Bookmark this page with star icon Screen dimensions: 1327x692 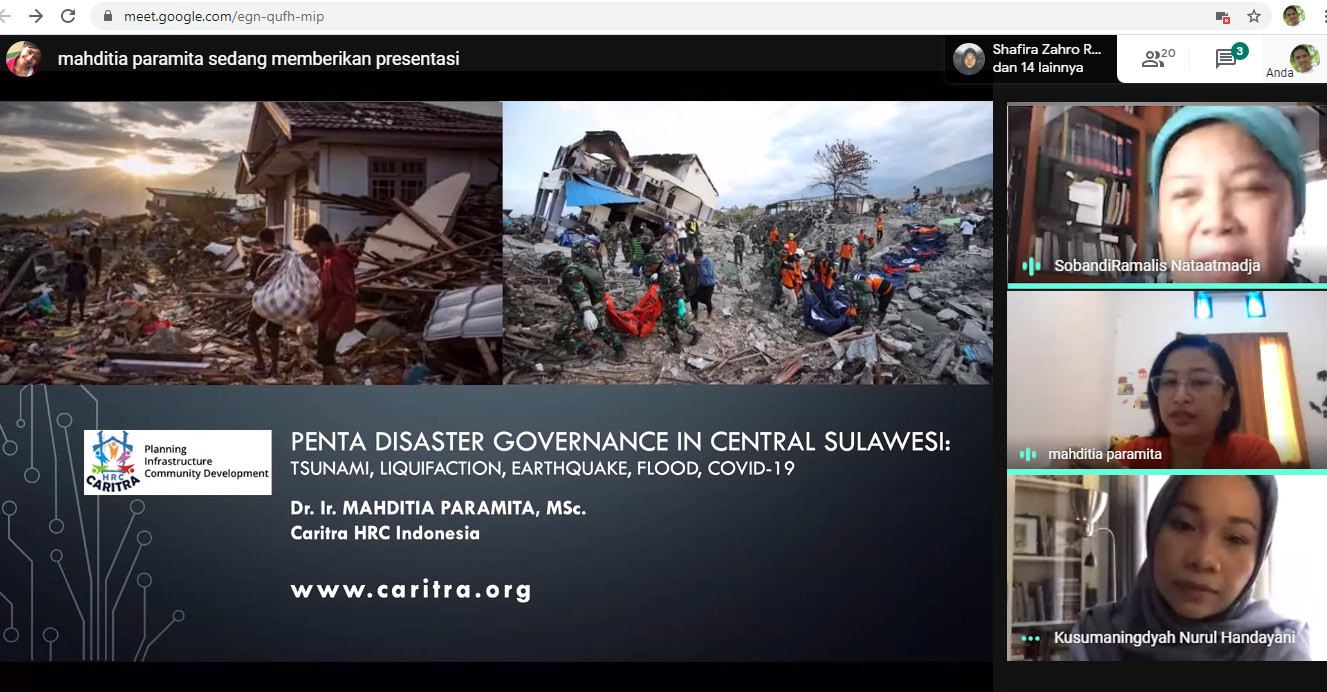pyautogui.click(x=1253, y=16)
